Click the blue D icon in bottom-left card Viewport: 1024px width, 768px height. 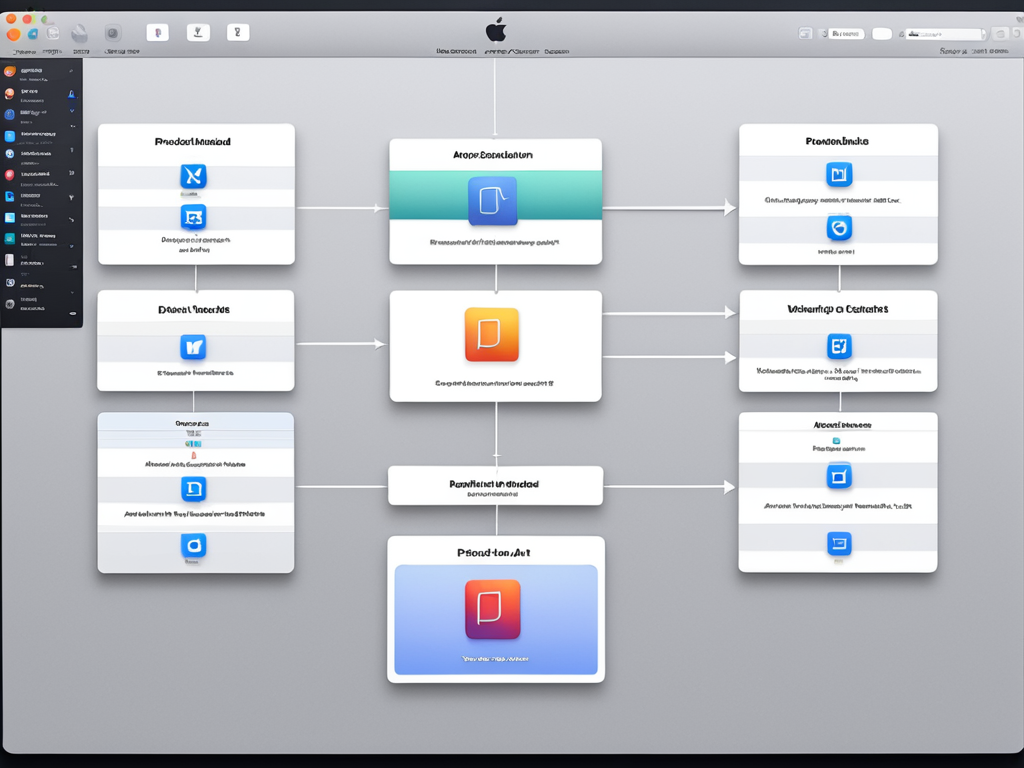tap(193, 489)
